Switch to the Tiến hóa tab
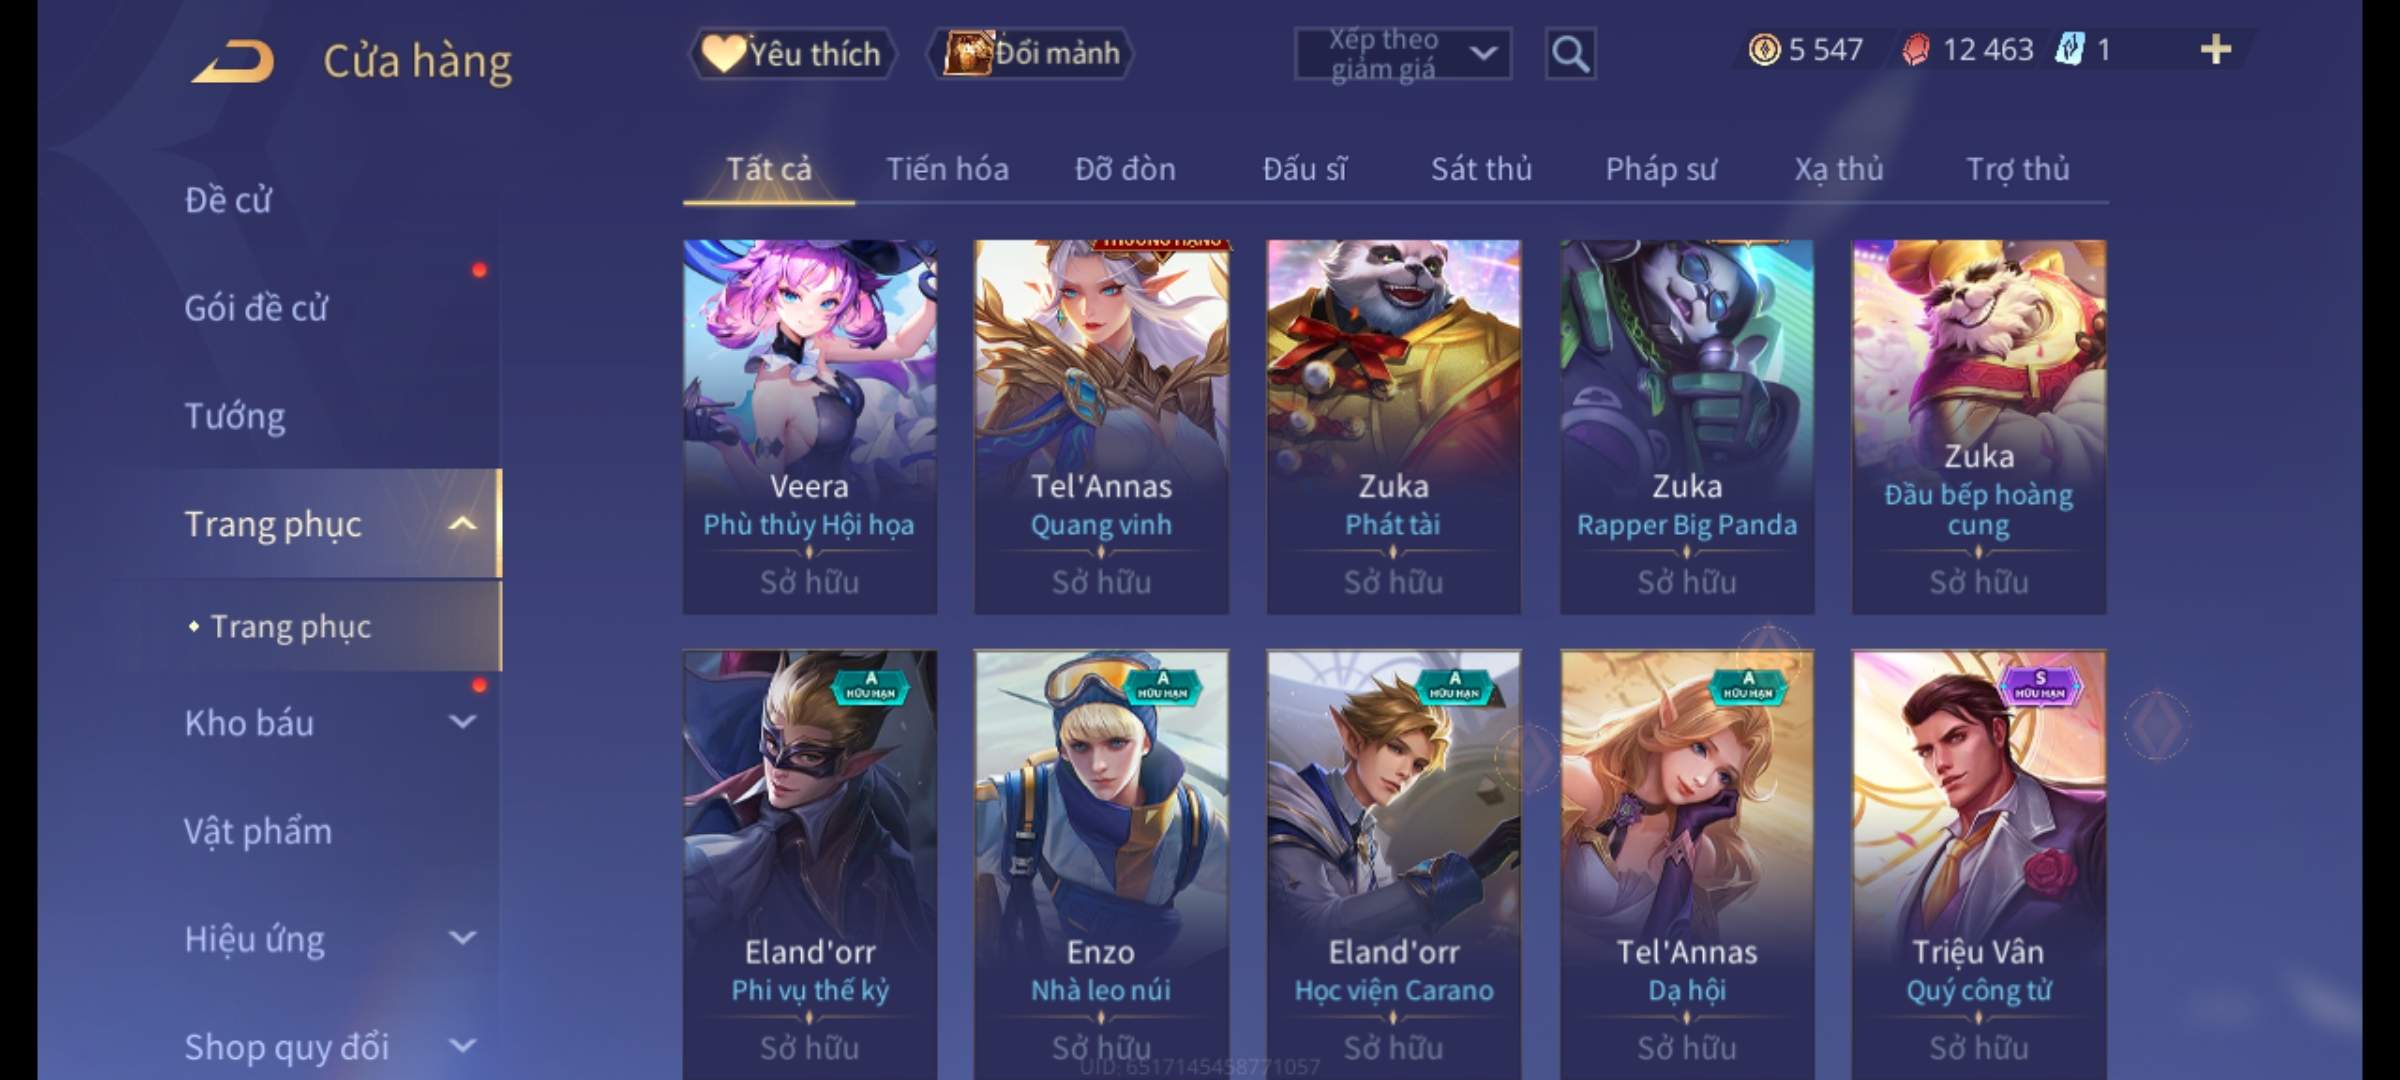 coord(947,169)
